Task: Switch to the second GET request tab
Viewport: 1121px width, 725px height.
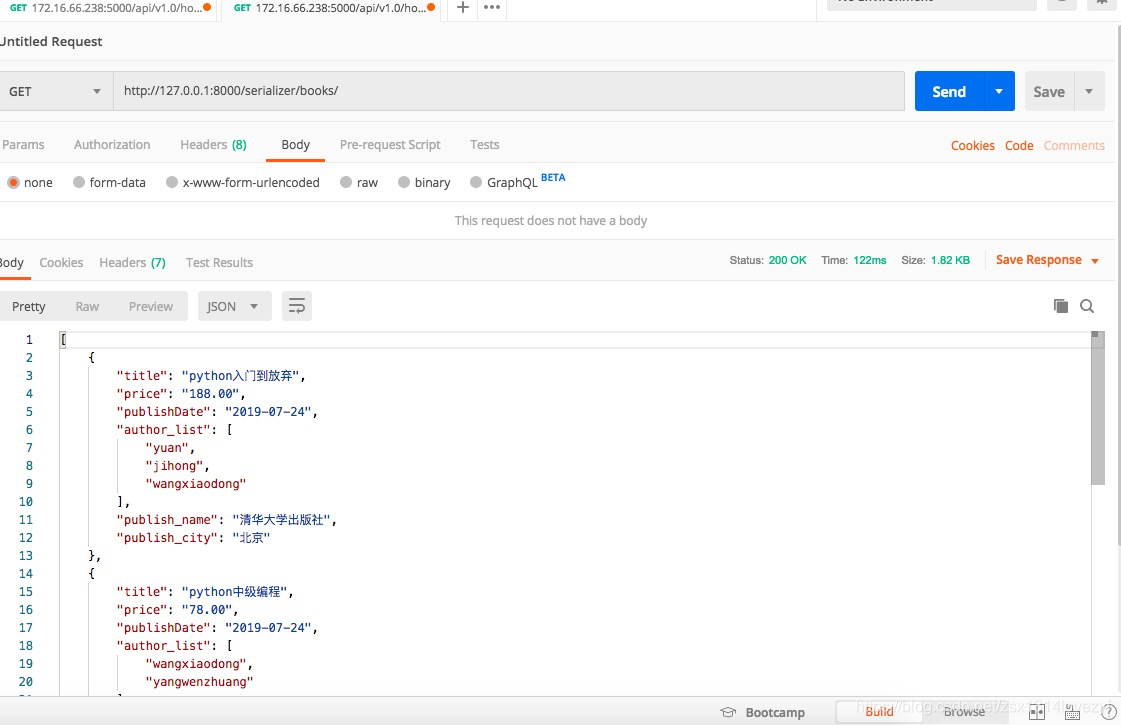Action: coord(333,8)
